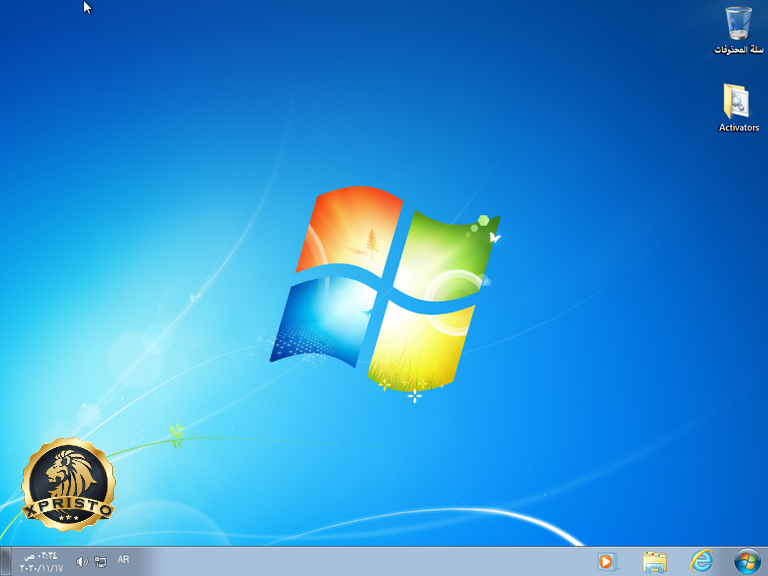
Task: Click the 'Activators' text label
Action: pos(739,127)
